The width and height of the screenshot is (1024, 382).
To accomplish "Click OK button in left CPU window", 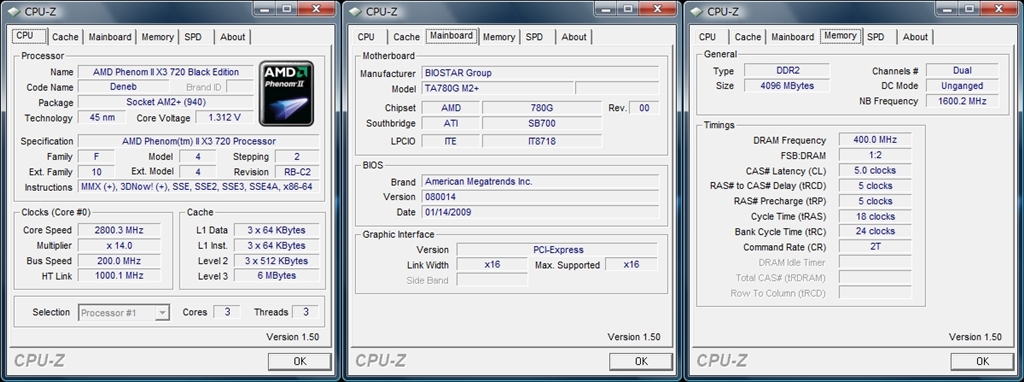I will coord(300,361).
